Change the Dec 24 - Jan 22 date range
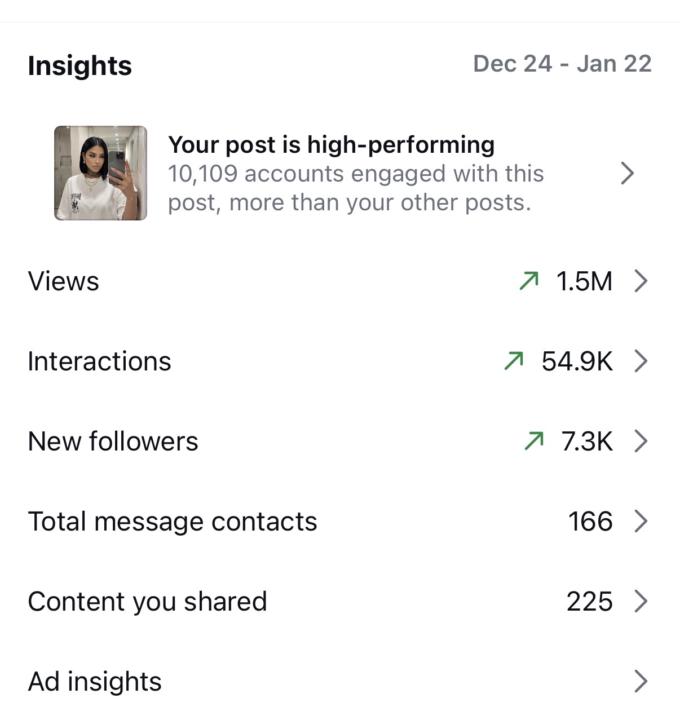The width and height of the screenshot is (680, 720). [x=562, y=64]
